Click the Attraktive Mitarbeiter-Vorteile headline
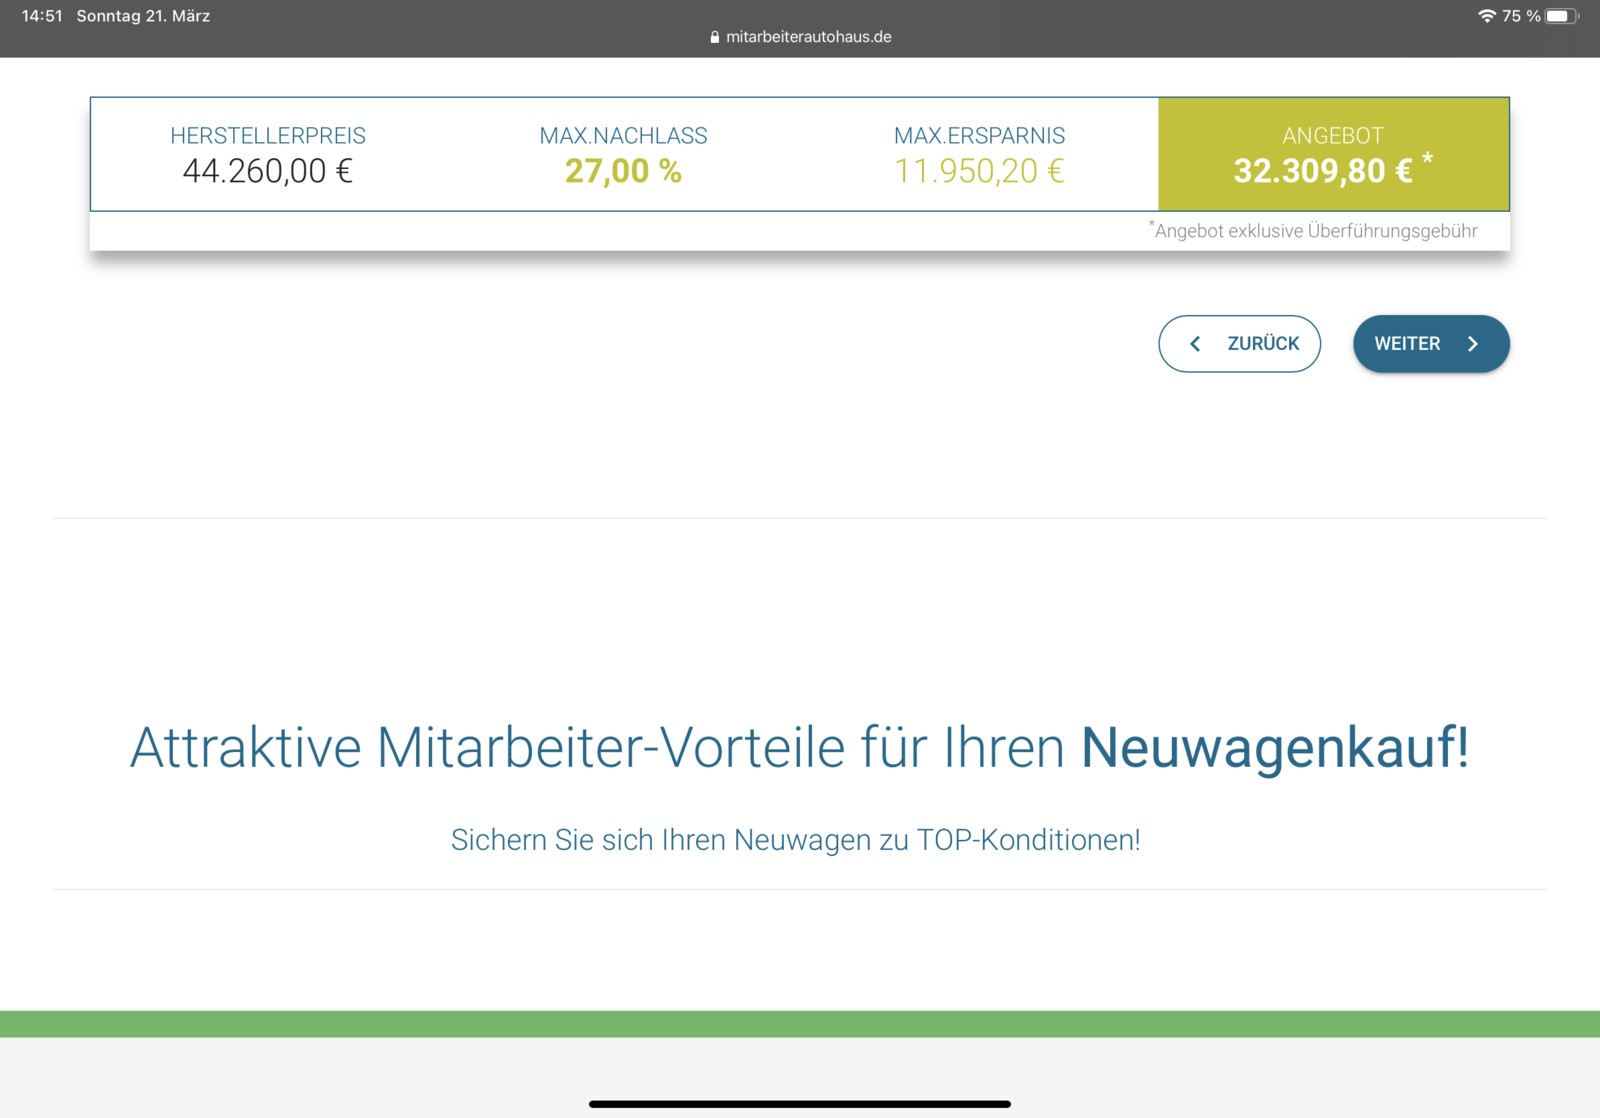Image resolution: width=1600 pixels, height=1118 pixels. click(x=800, y=747)
